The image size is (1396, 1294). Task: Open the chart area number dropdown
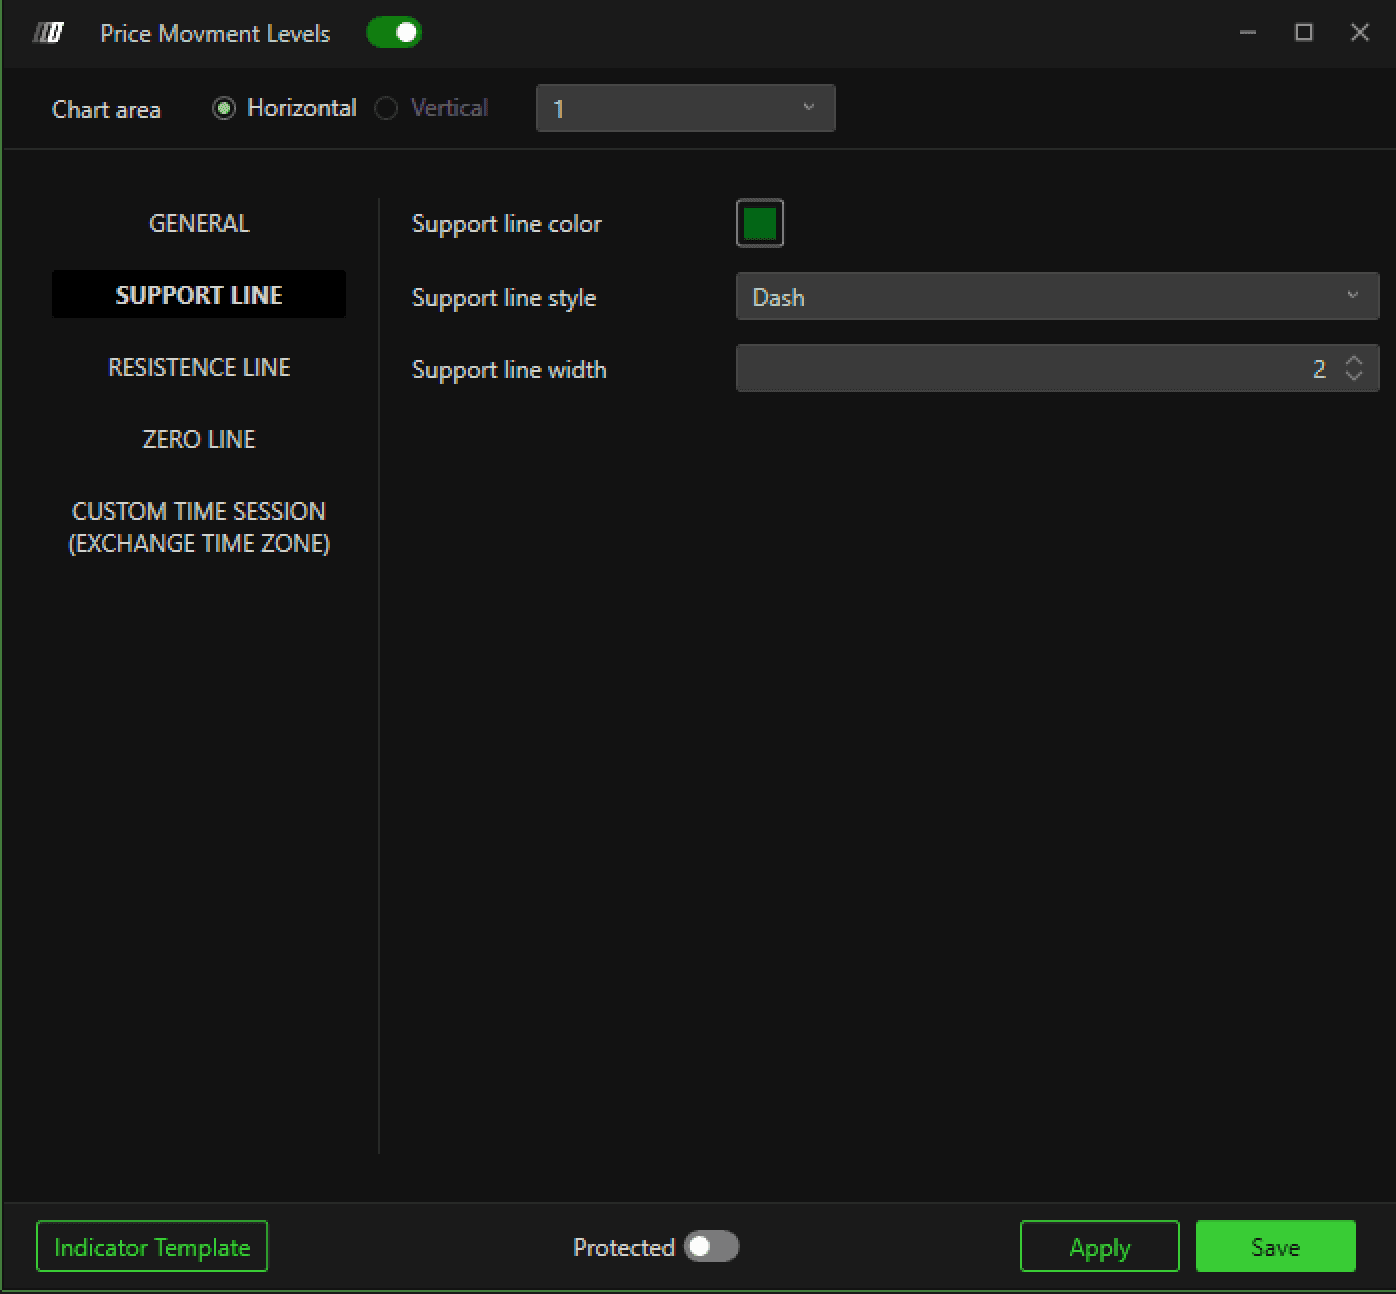pos(686,108)
